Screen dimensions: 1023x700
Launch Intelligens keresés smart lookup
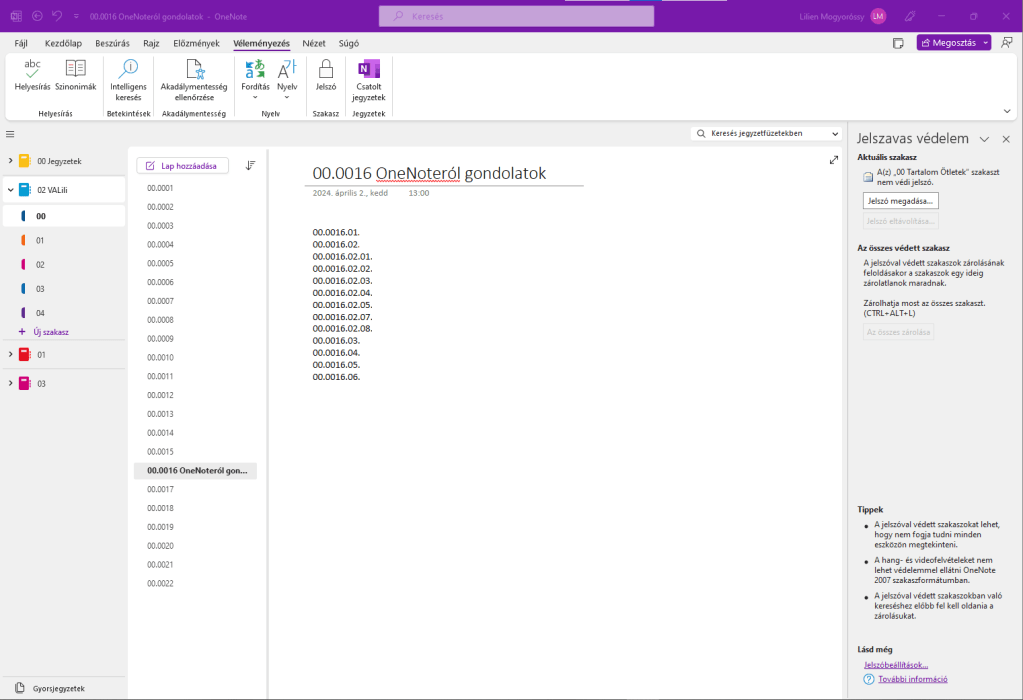click(128, 69)
